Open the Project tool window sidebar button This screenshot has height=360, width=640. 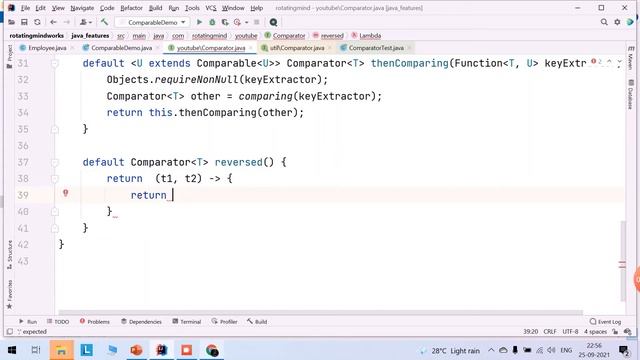(x=9, y=56)
